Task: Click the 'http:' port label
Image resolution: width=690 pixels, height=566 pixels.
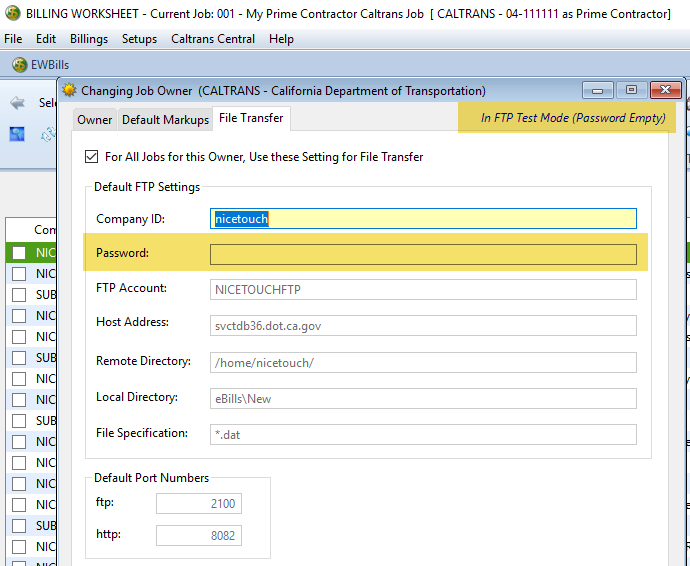Action: click(108, 534)
